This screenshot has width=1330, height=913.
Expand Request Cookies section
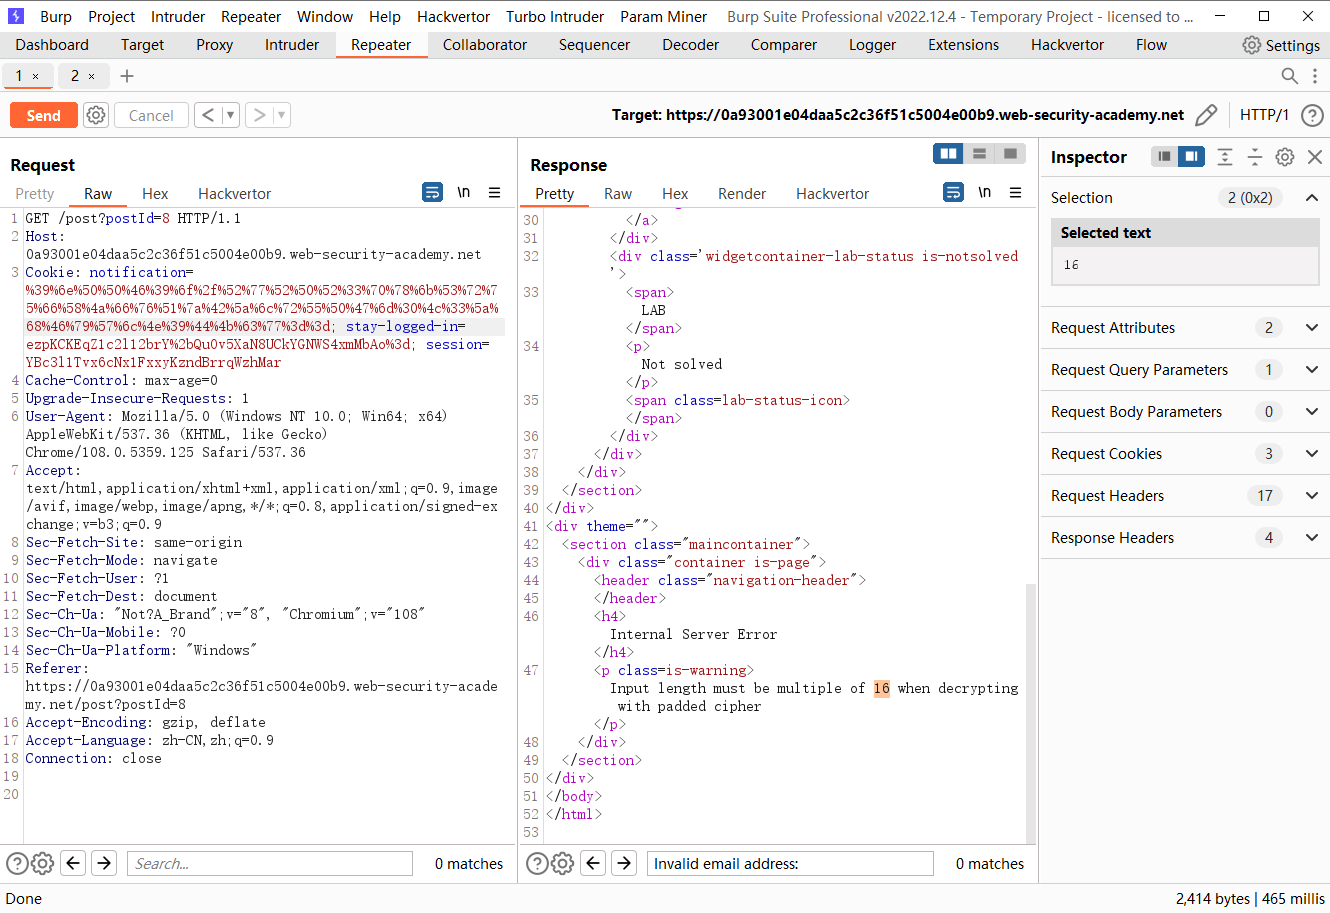click(1311, 454)
